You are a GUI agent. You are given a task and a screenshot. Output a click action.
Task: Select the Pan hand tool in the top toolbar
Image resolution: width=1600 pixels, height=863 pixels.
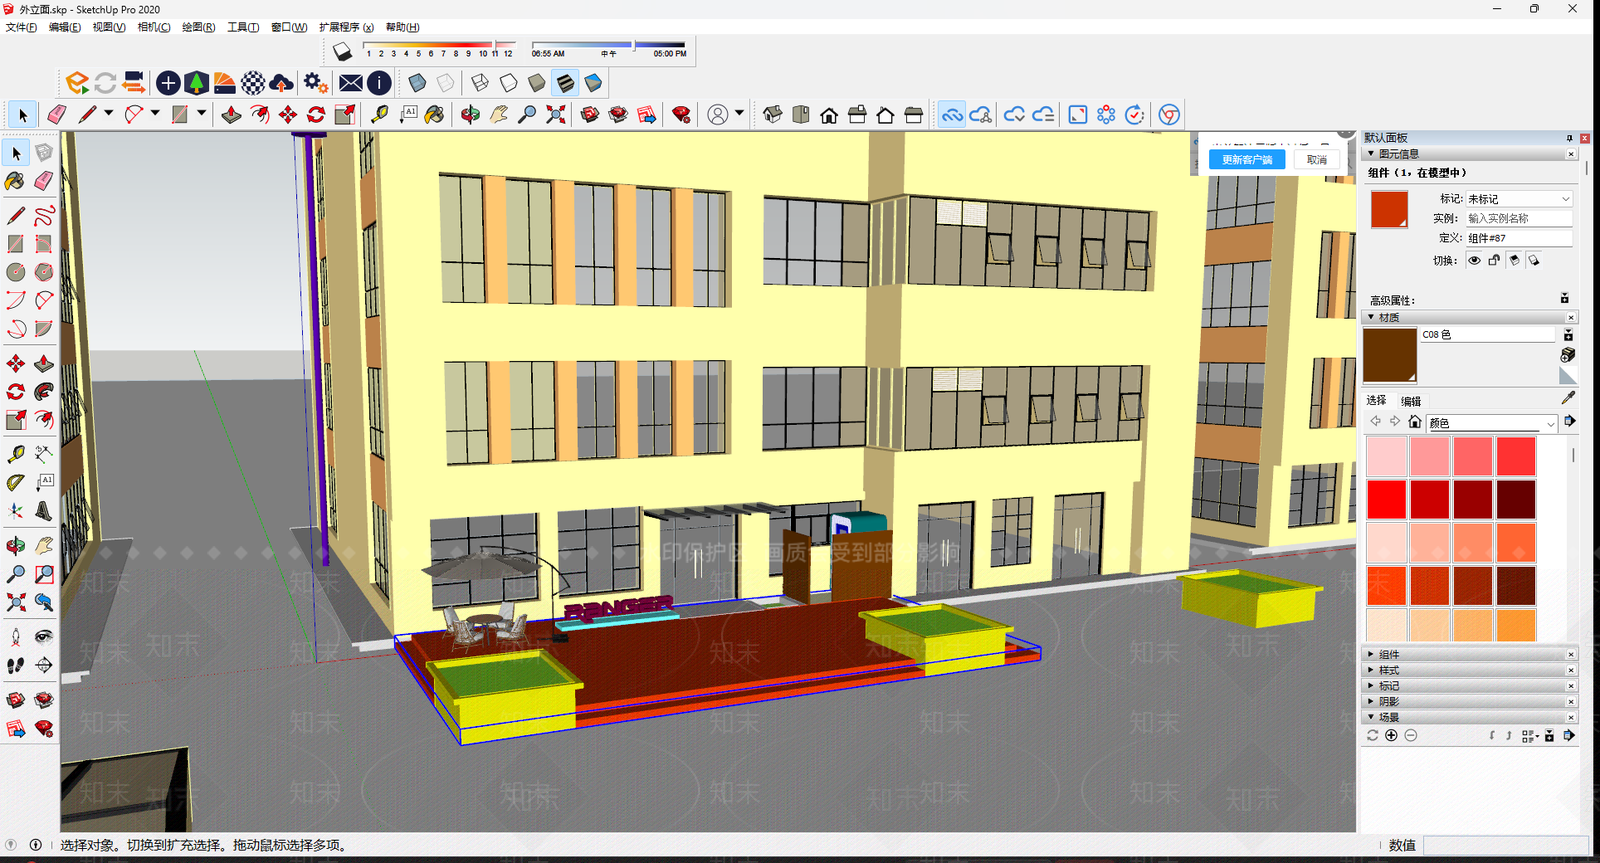coord(498,115)
